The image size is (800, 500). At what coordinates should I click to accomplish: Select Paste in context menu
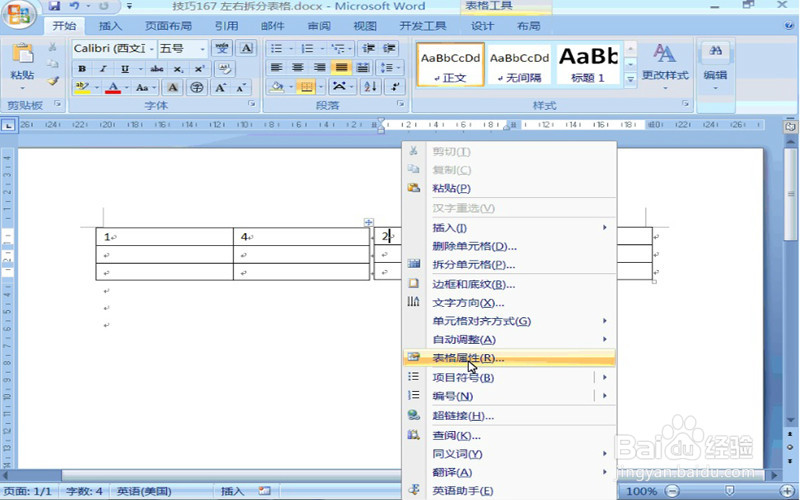pyautogui.click(x=510, y=188)
